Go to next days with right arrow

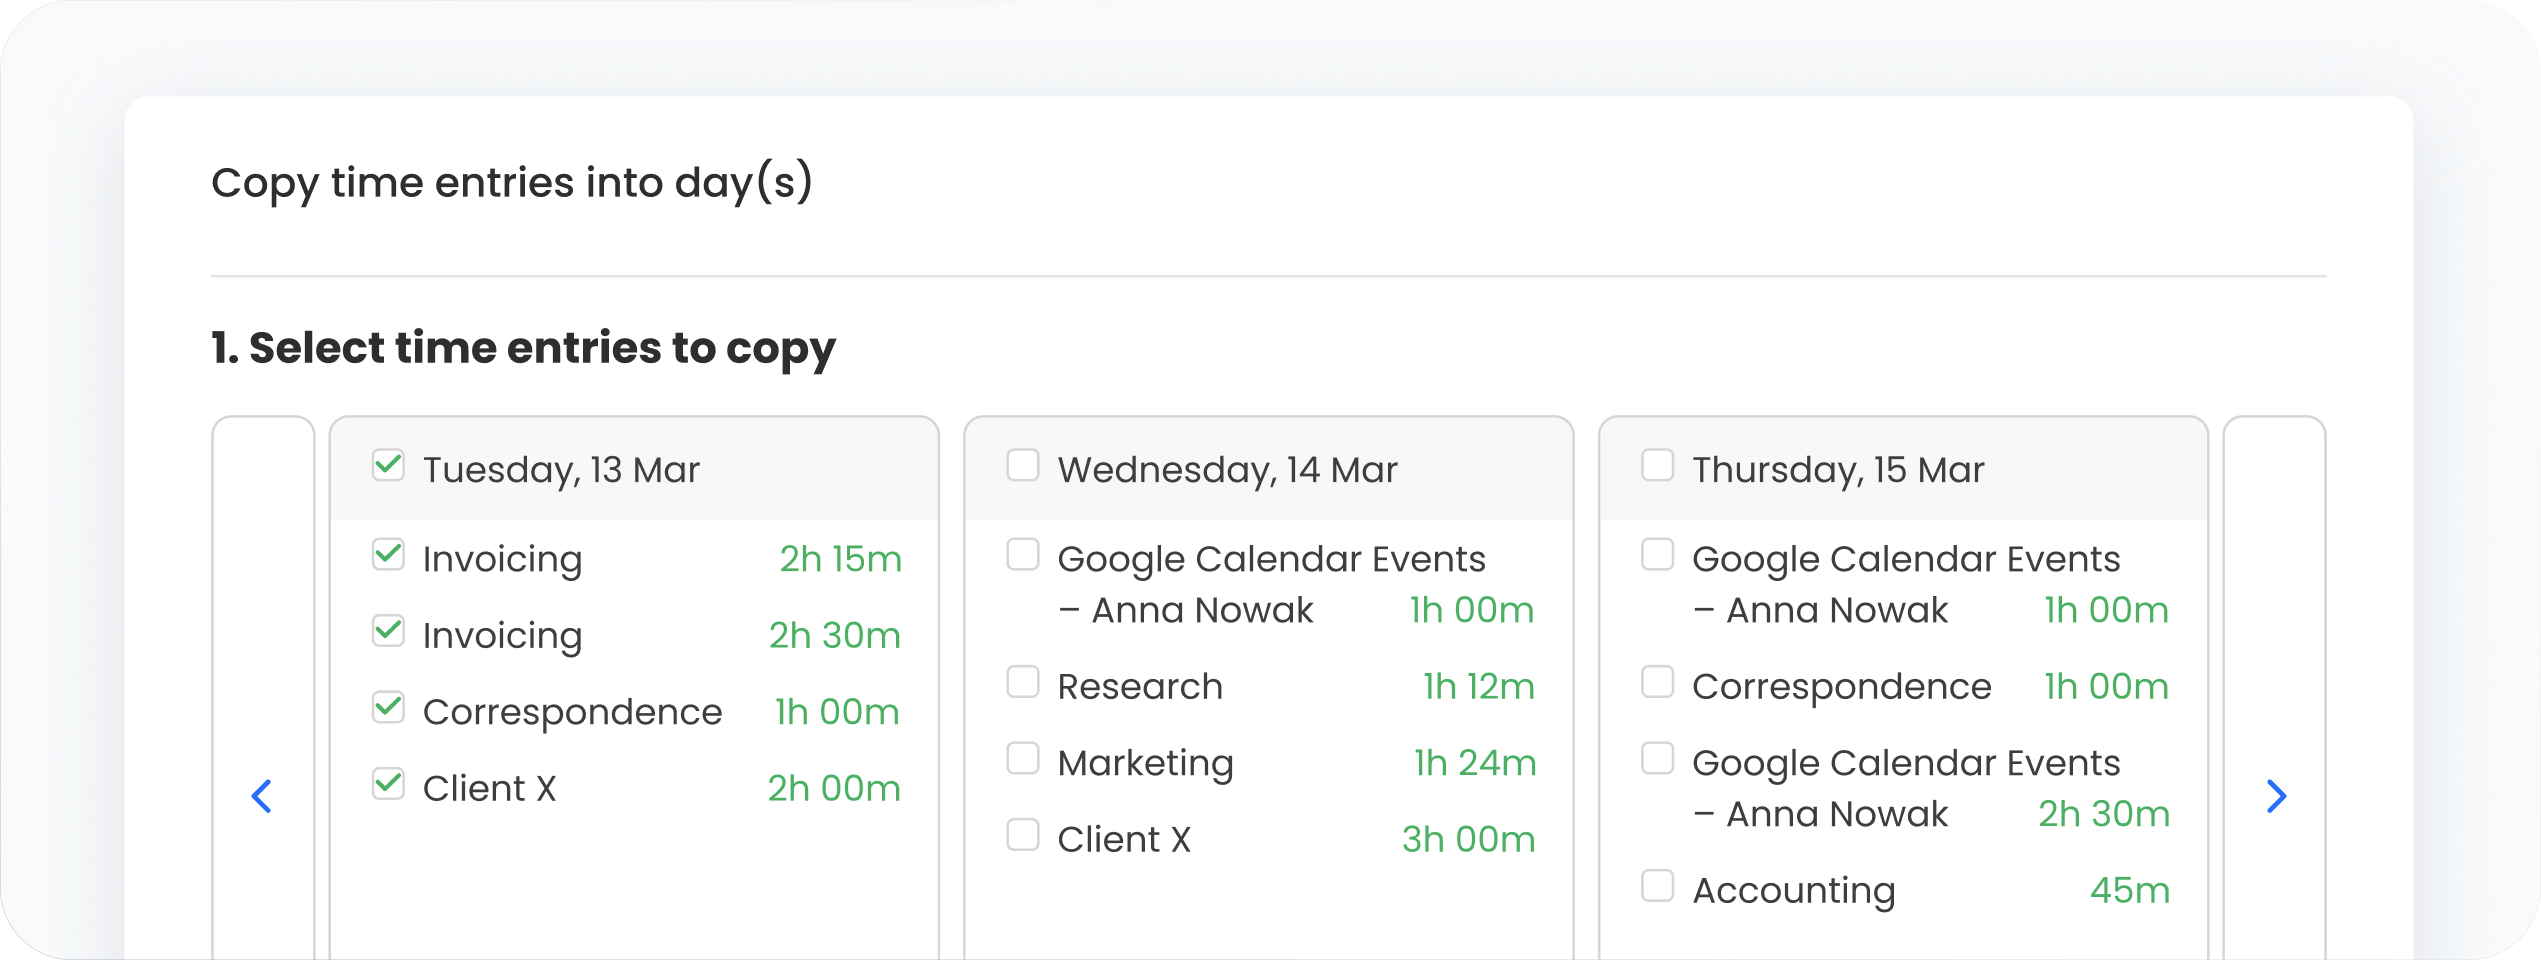pos(2276,796)
